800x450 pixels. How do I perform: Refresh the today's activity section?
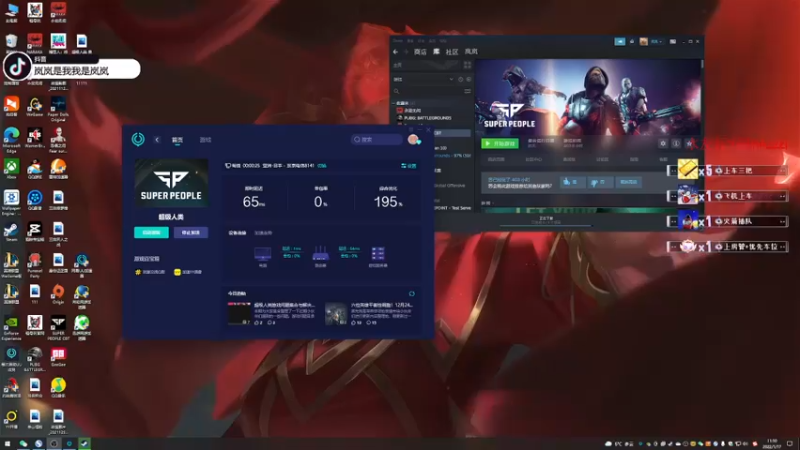412,294
